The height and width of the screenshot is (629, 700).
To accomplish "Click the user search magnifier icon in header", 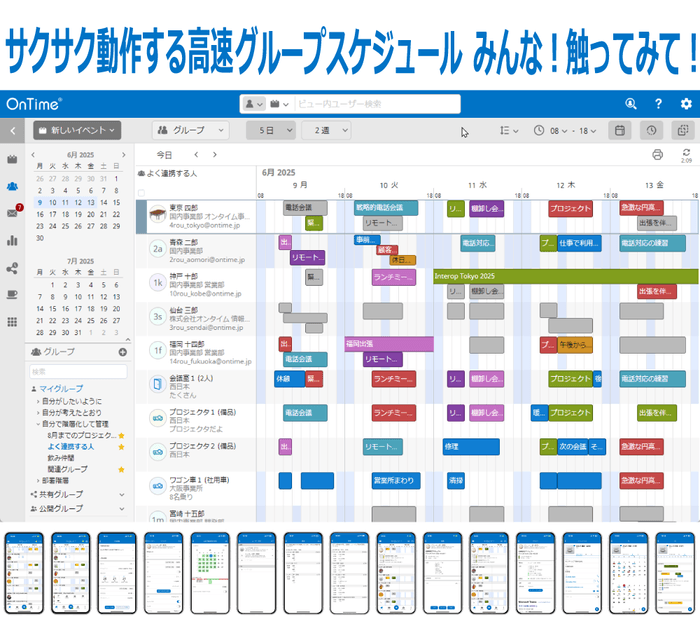I will (630, 104).
